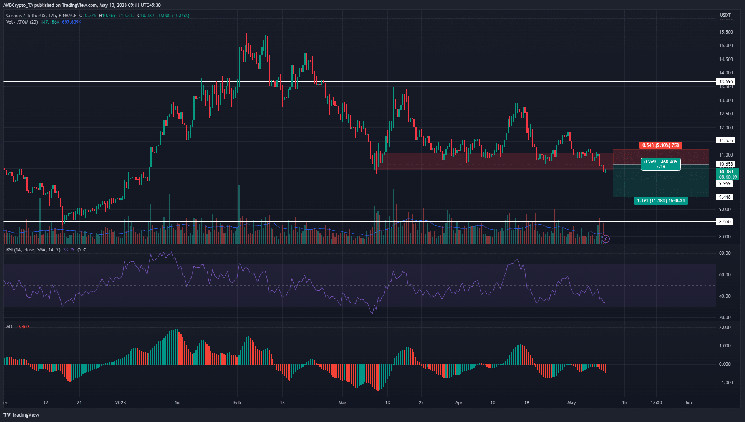Click the lower white horizontal support line
Screen dimensions: 745x422
[300, 221]
